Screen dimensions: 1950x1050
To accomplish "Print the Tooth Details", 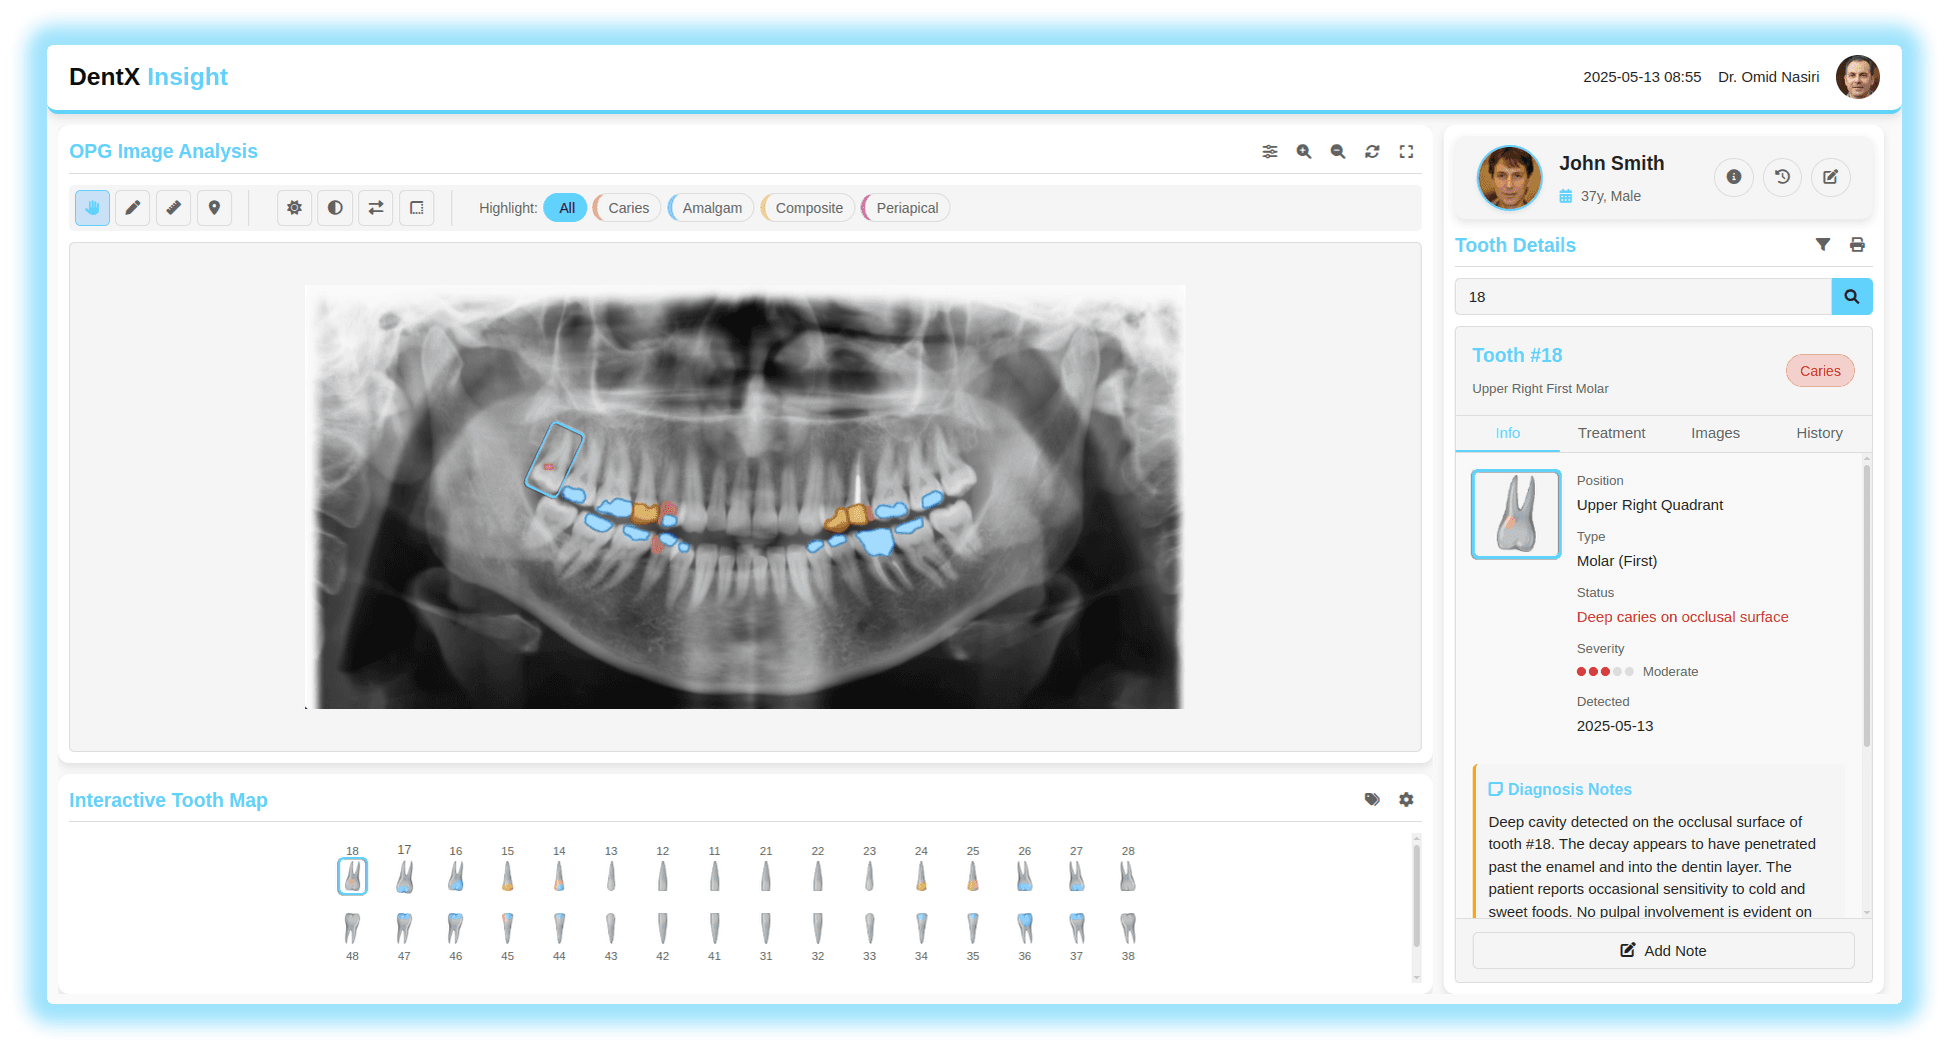I will click(1857, 245).
